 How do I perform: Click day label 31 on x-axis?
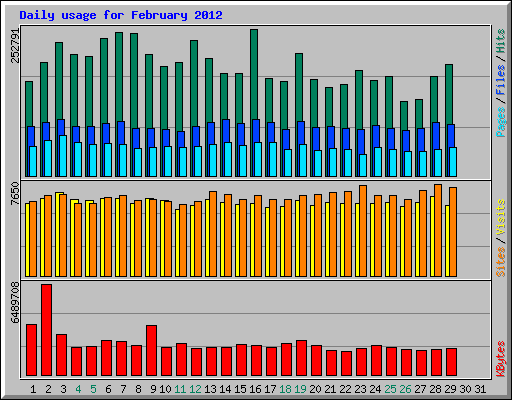pos(480,389)
